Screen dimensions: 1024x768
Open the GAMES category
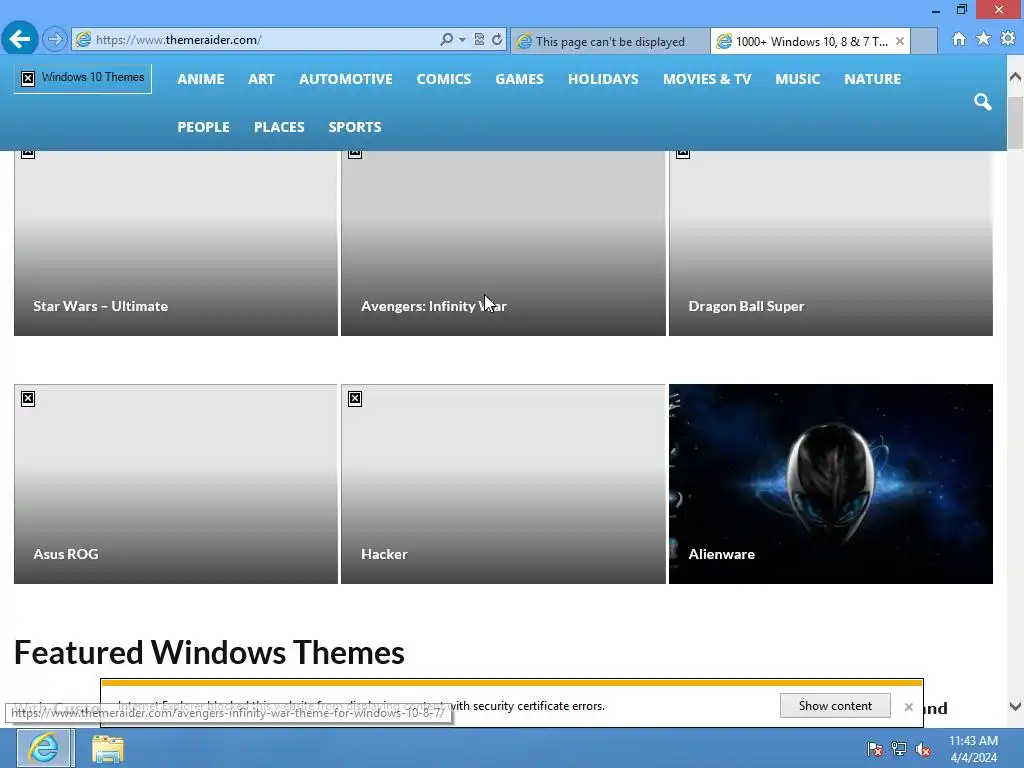[519, 79]
